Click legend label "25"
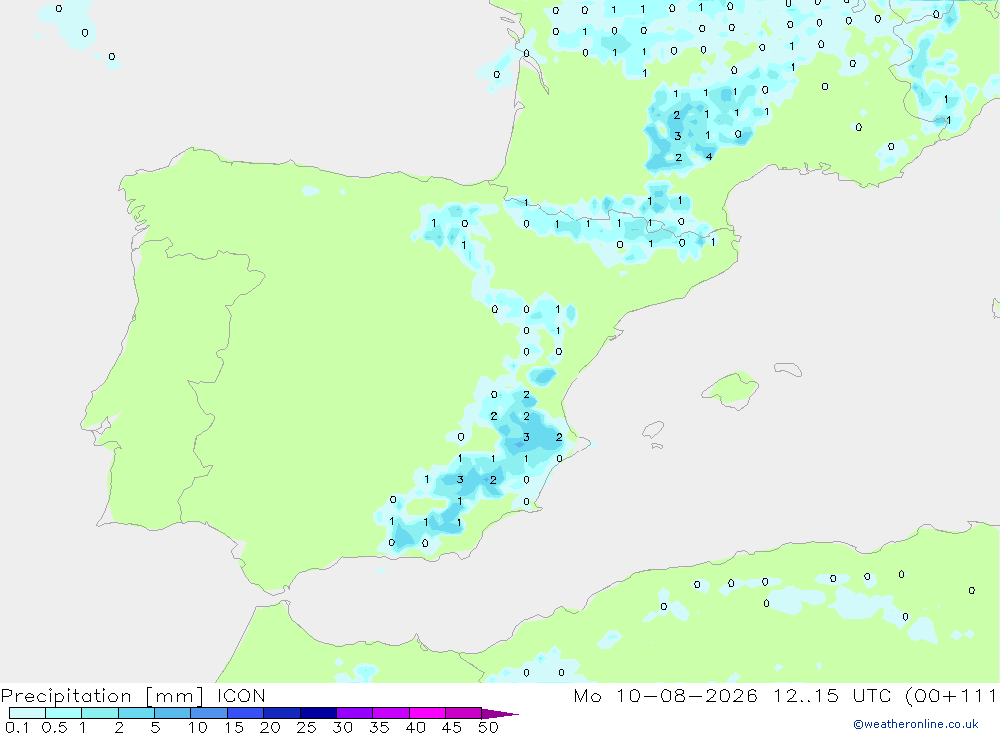This screenshot has height=733, width=1000. pyautogui.click(x=307, y=727)
